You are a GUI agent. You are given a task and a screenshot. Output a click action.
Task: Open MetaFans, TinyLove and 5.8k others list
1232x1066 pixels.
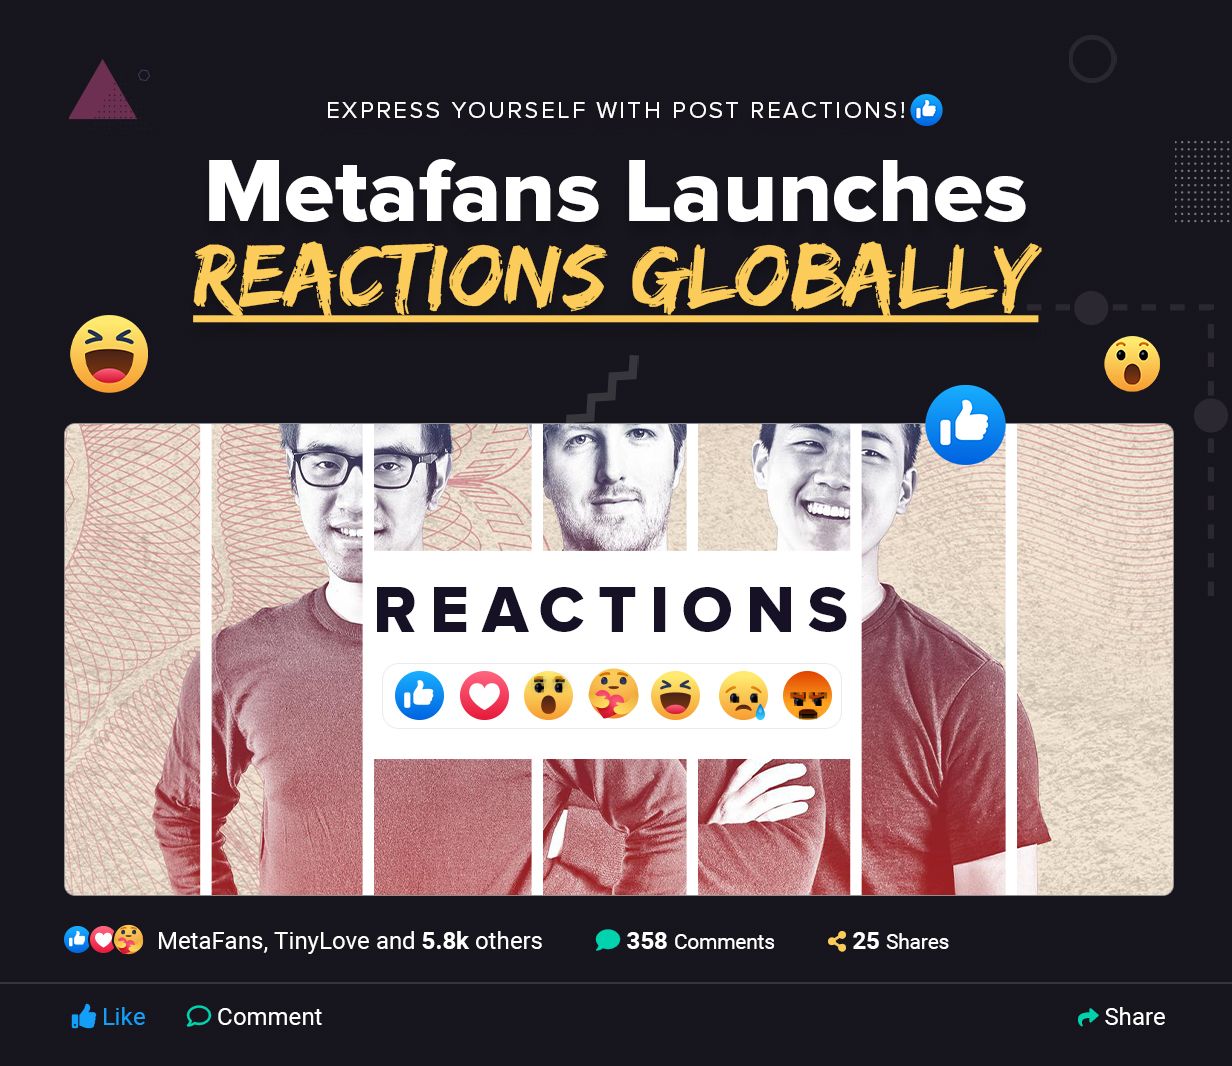[x=350, y=941]
